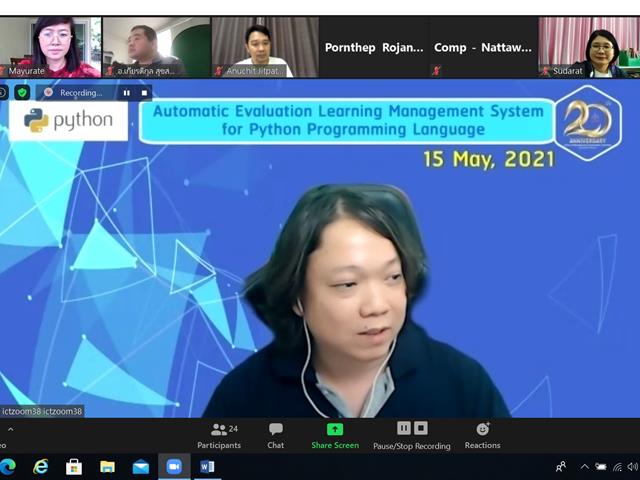Select Sudarat's video thumbnail
Viewport: 640px width, 480px height.
[x=589, y=47]
